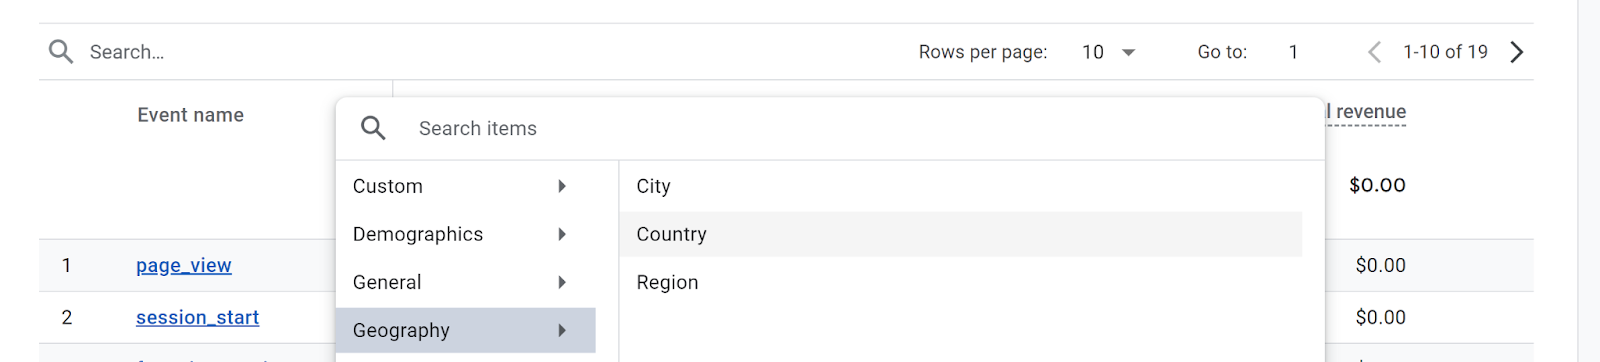Choose the City dimension
The width and height of the screenshot is (1600, 362).
tap(961, 186)
